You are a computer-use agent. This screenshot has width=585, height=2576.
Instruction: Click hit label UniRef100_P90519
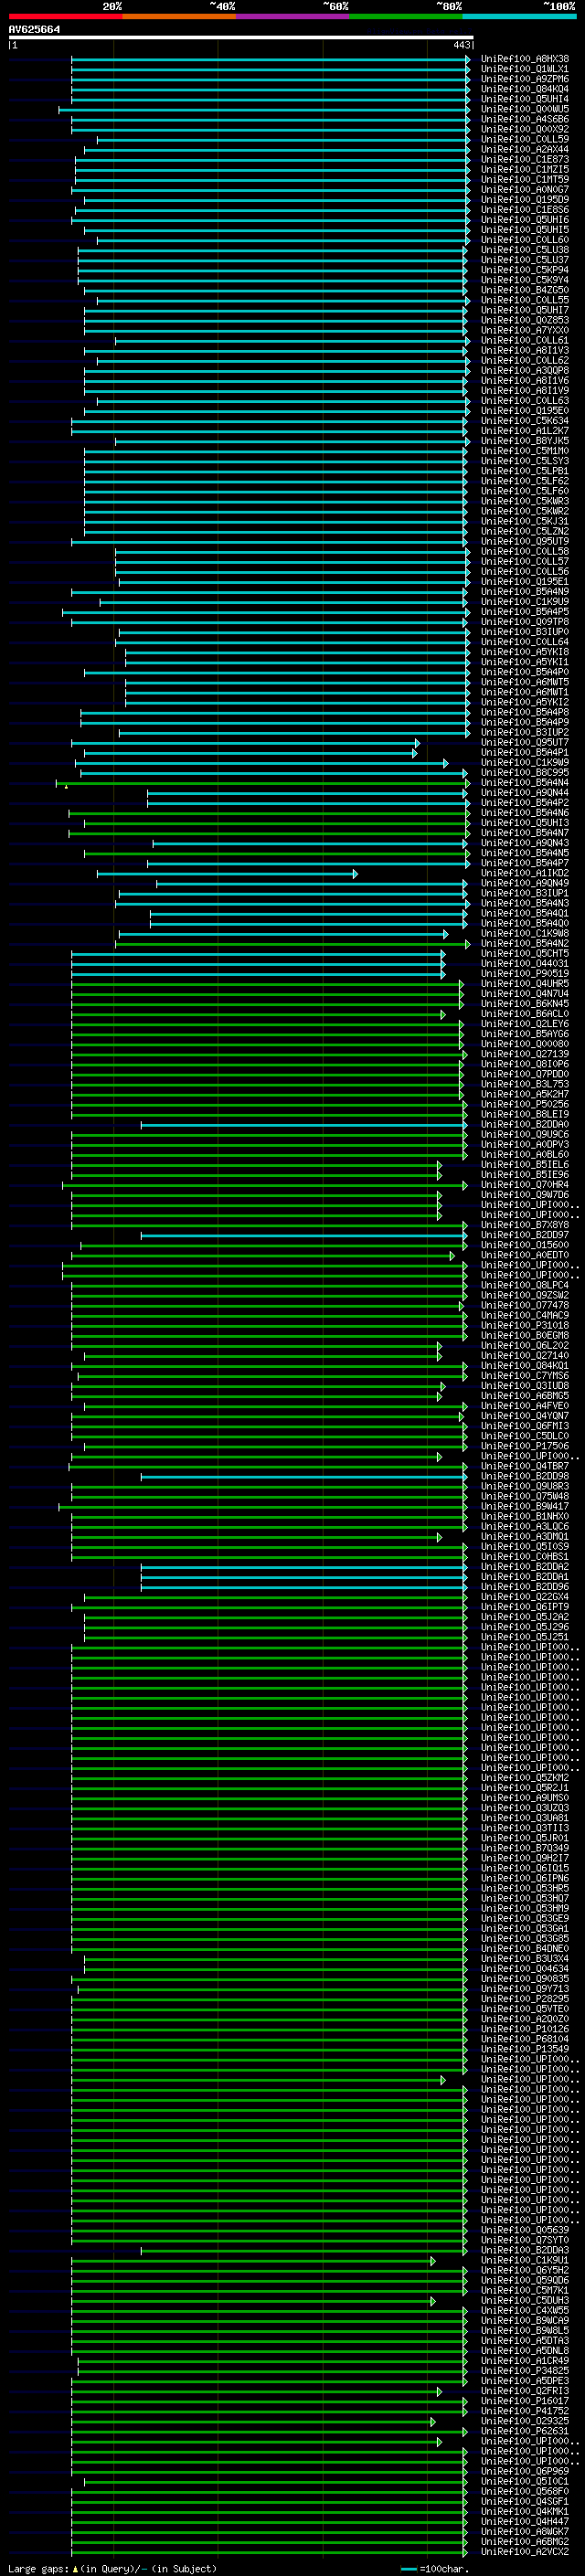click(525, 973)
